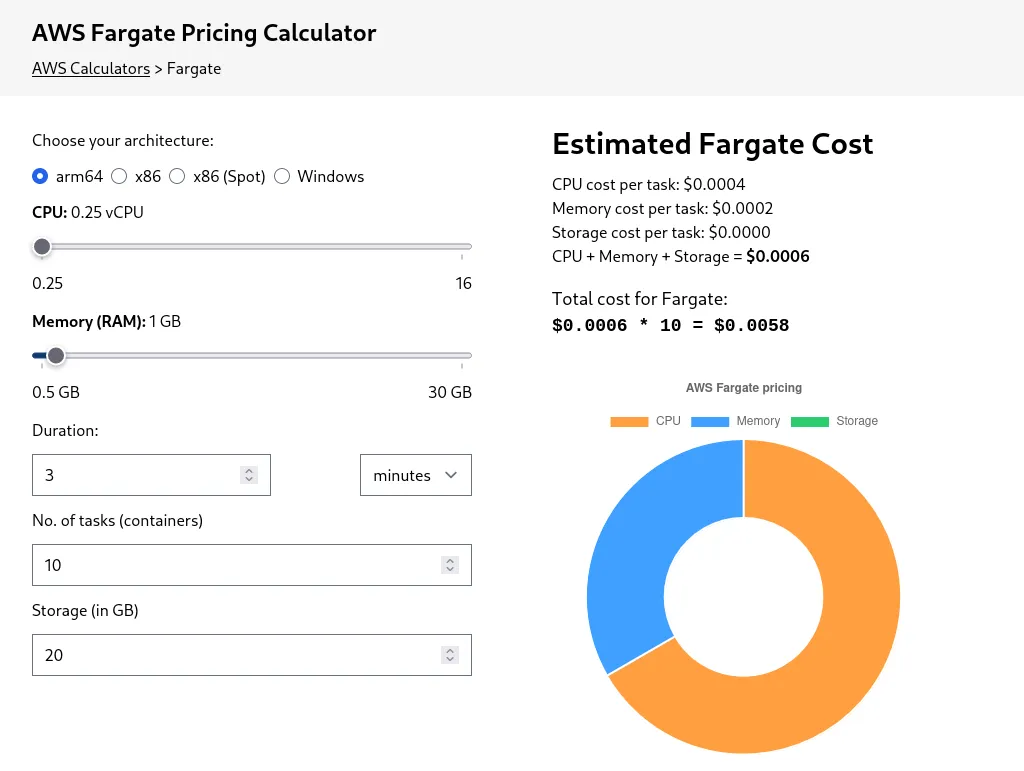Toggle the CPU legend orange swatch
Image resolution: width=1024 pixels, height=771 pixels.
pyautogui.click(x=629, y=422)
